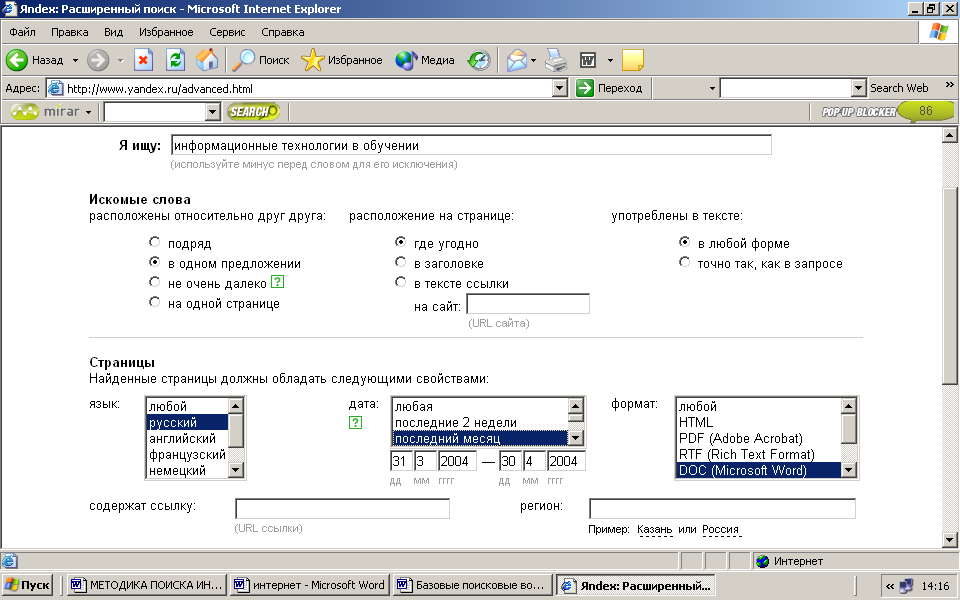Click the green Переход go arrow
The width and height of the screenshot is (960, 600).
pyautogui.click(x=585, y=88)
